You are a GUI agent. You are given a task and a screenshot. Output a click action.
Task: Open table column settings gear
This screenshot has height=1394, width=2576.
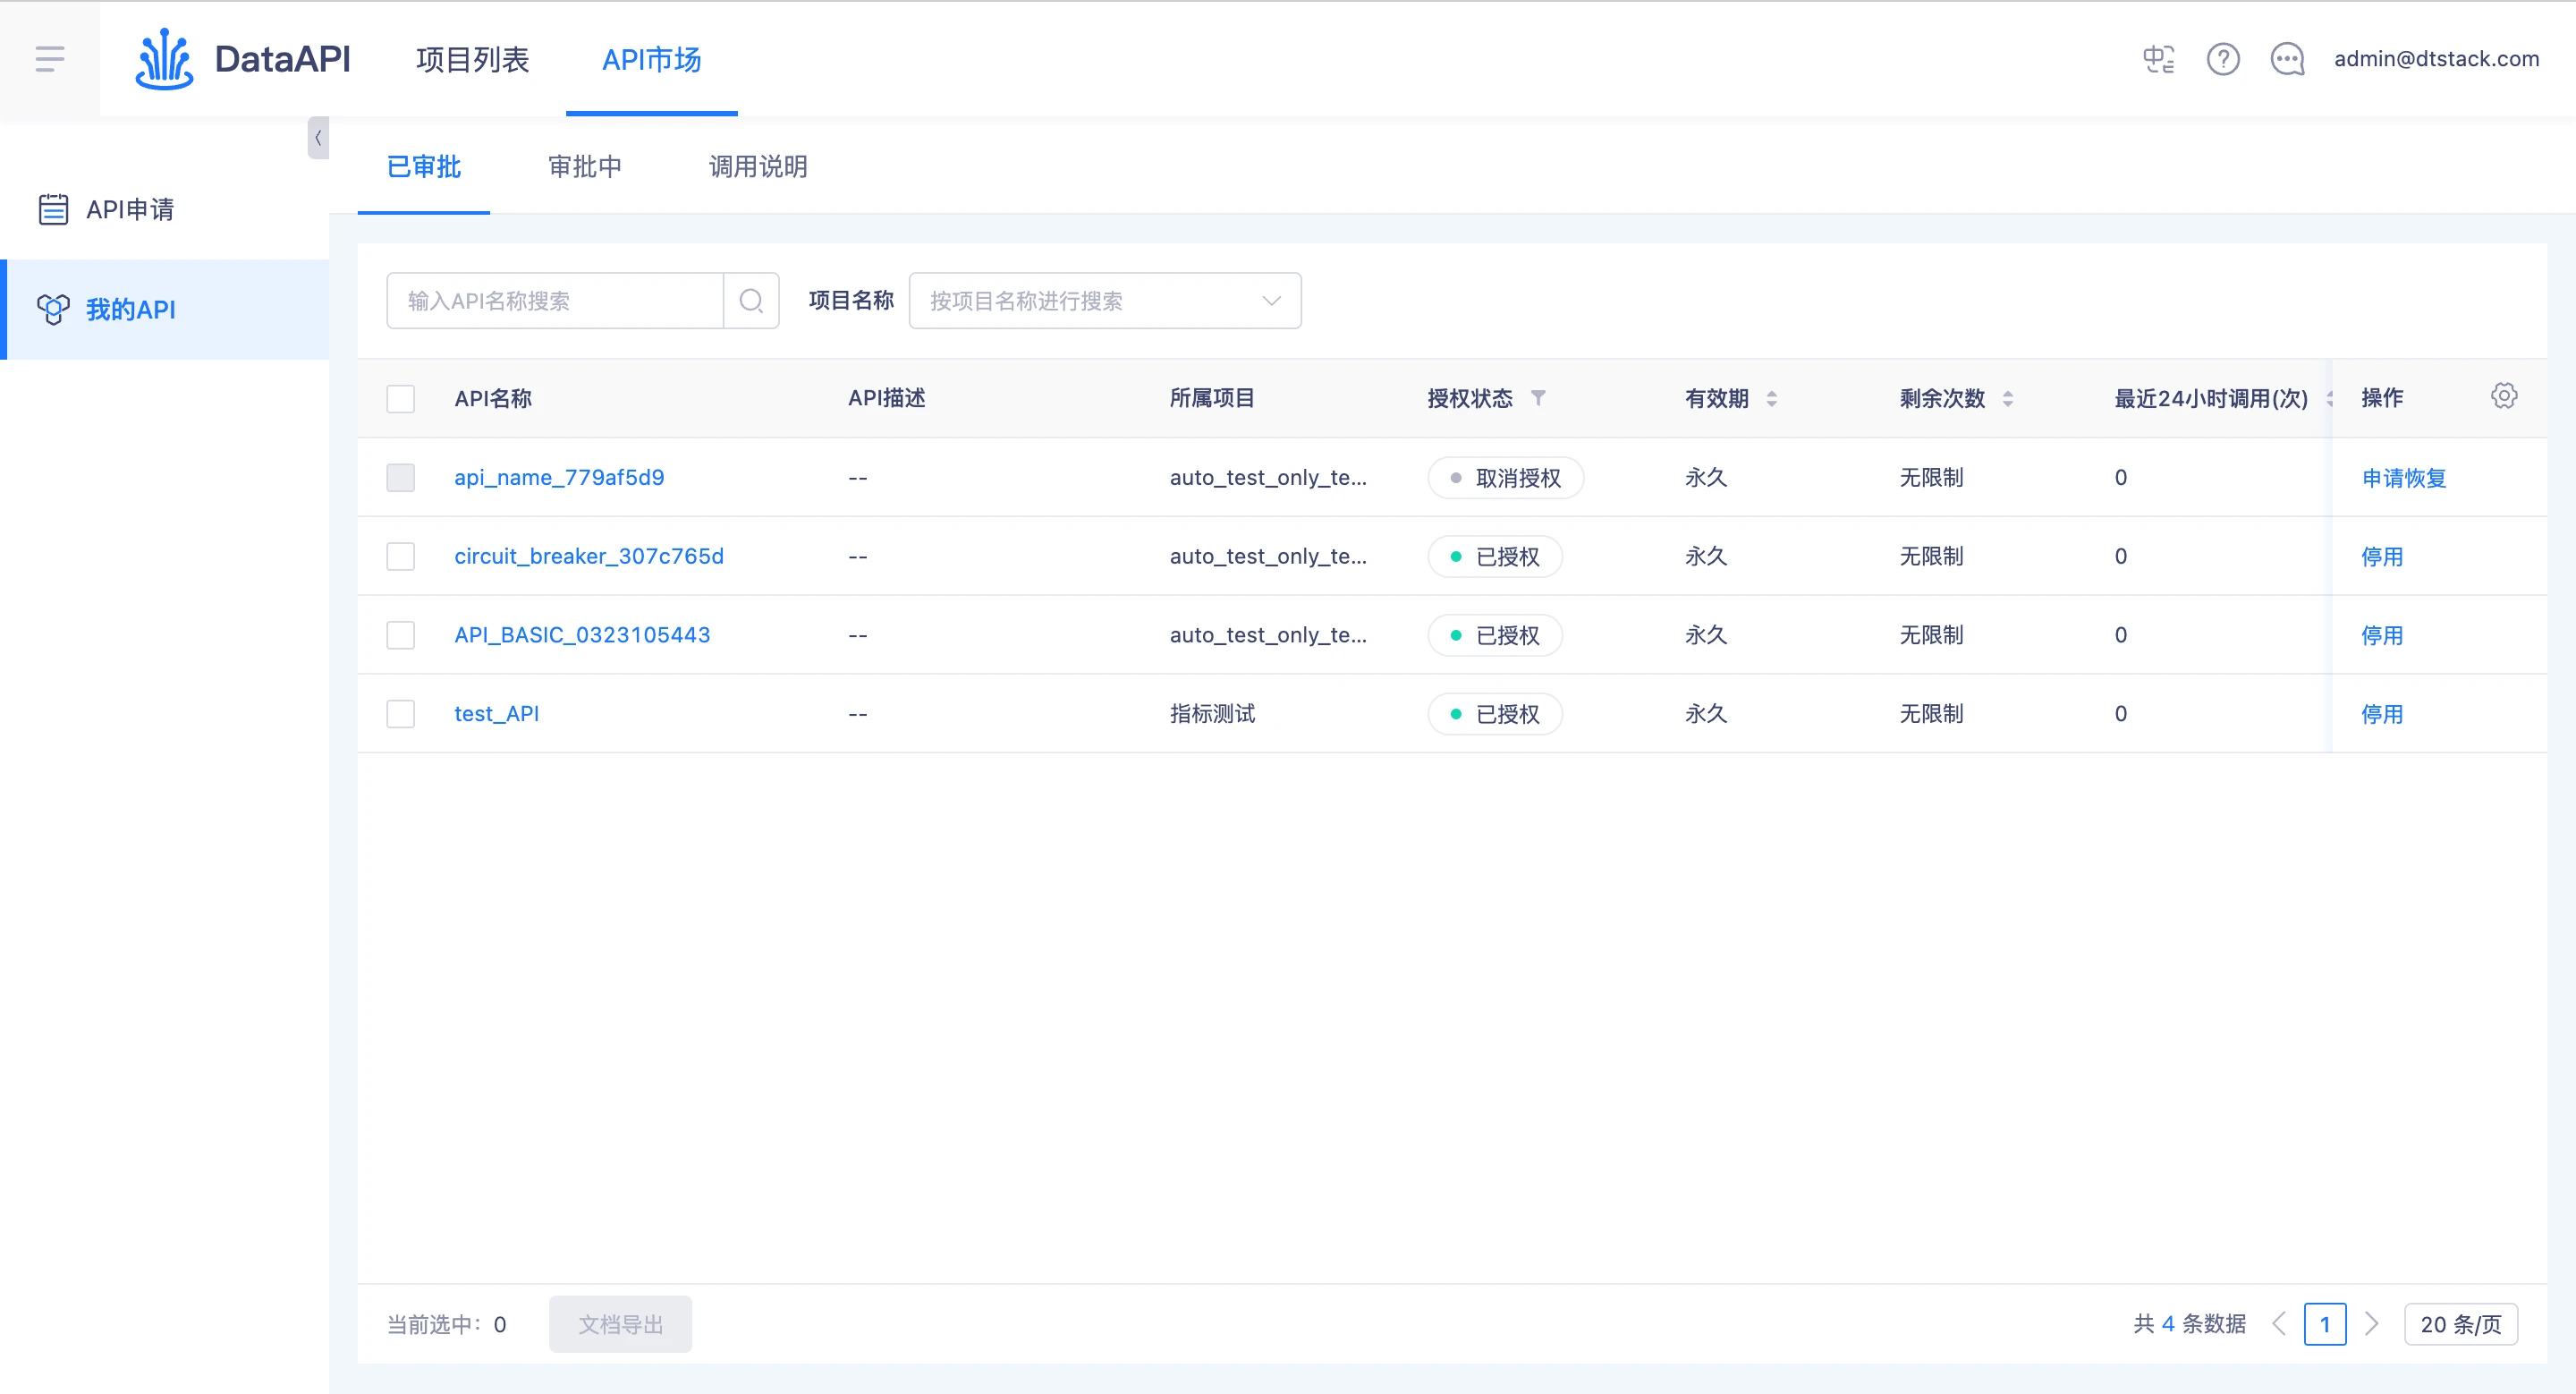[2503, 396]
